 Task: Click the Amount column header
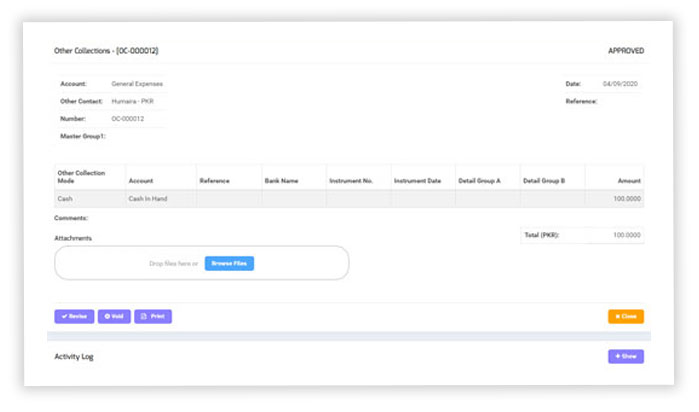pyautogui.click(x=629, y=181)
